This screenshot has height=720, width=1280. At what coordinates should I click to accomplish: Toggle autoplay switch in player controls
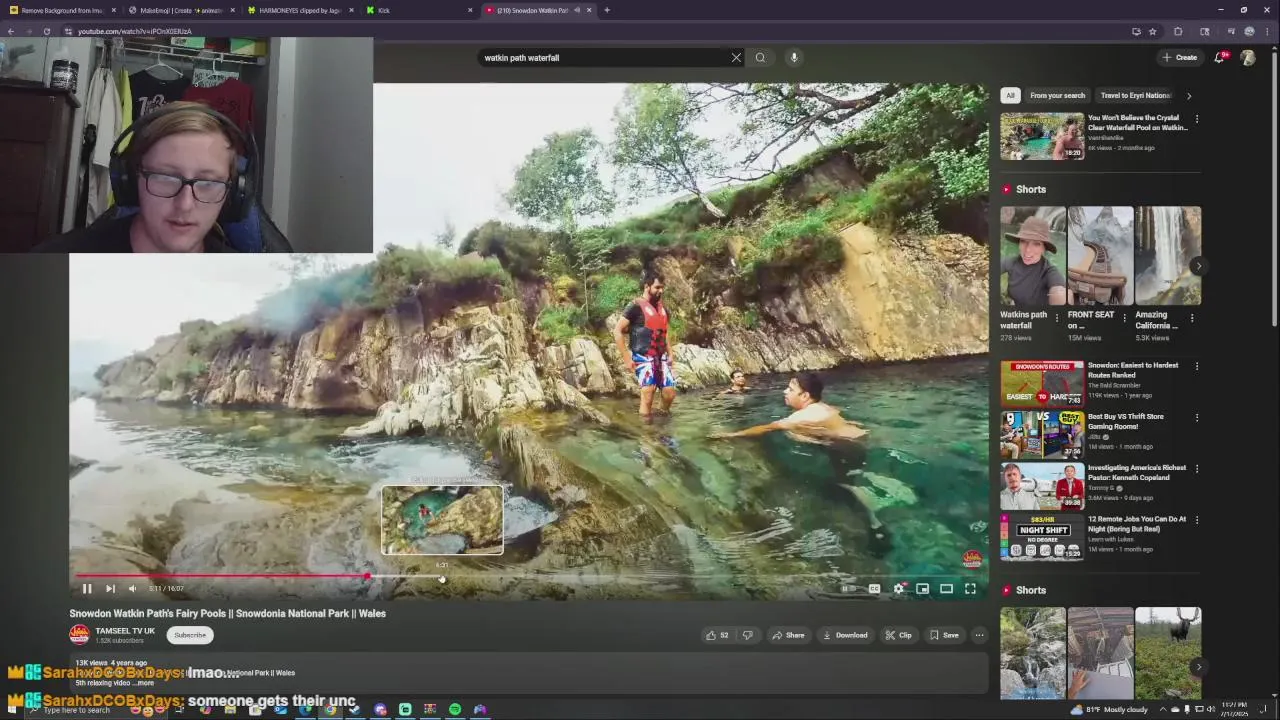pyautogui.click(x=847, y=589)
